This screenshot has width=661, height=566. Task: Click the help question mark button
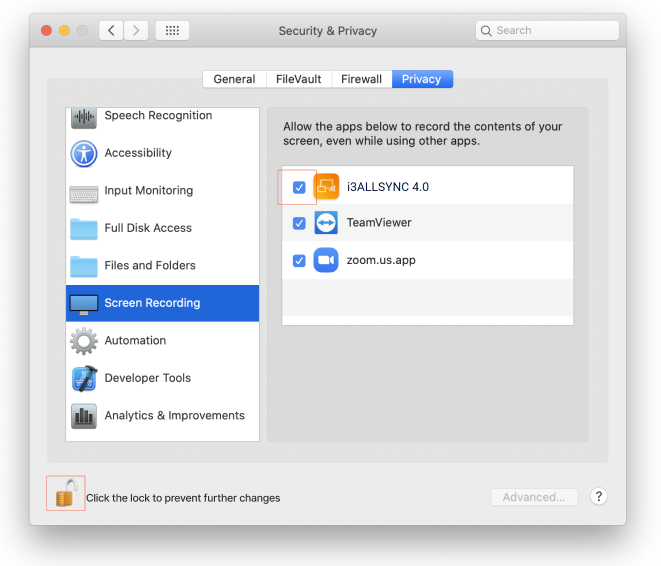tap(598, 497)
